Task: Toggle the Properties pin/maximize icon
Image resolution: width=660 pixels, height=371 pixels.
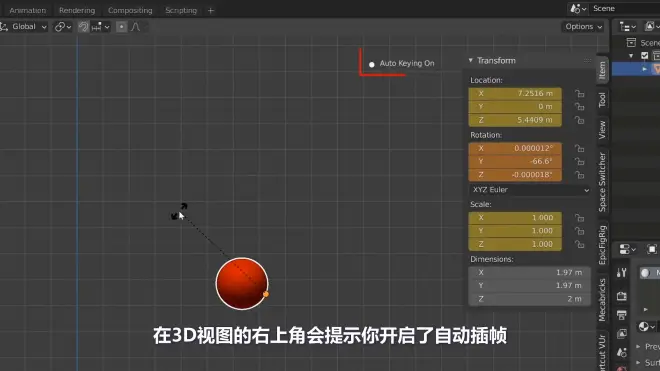Action: click(652, 249)
